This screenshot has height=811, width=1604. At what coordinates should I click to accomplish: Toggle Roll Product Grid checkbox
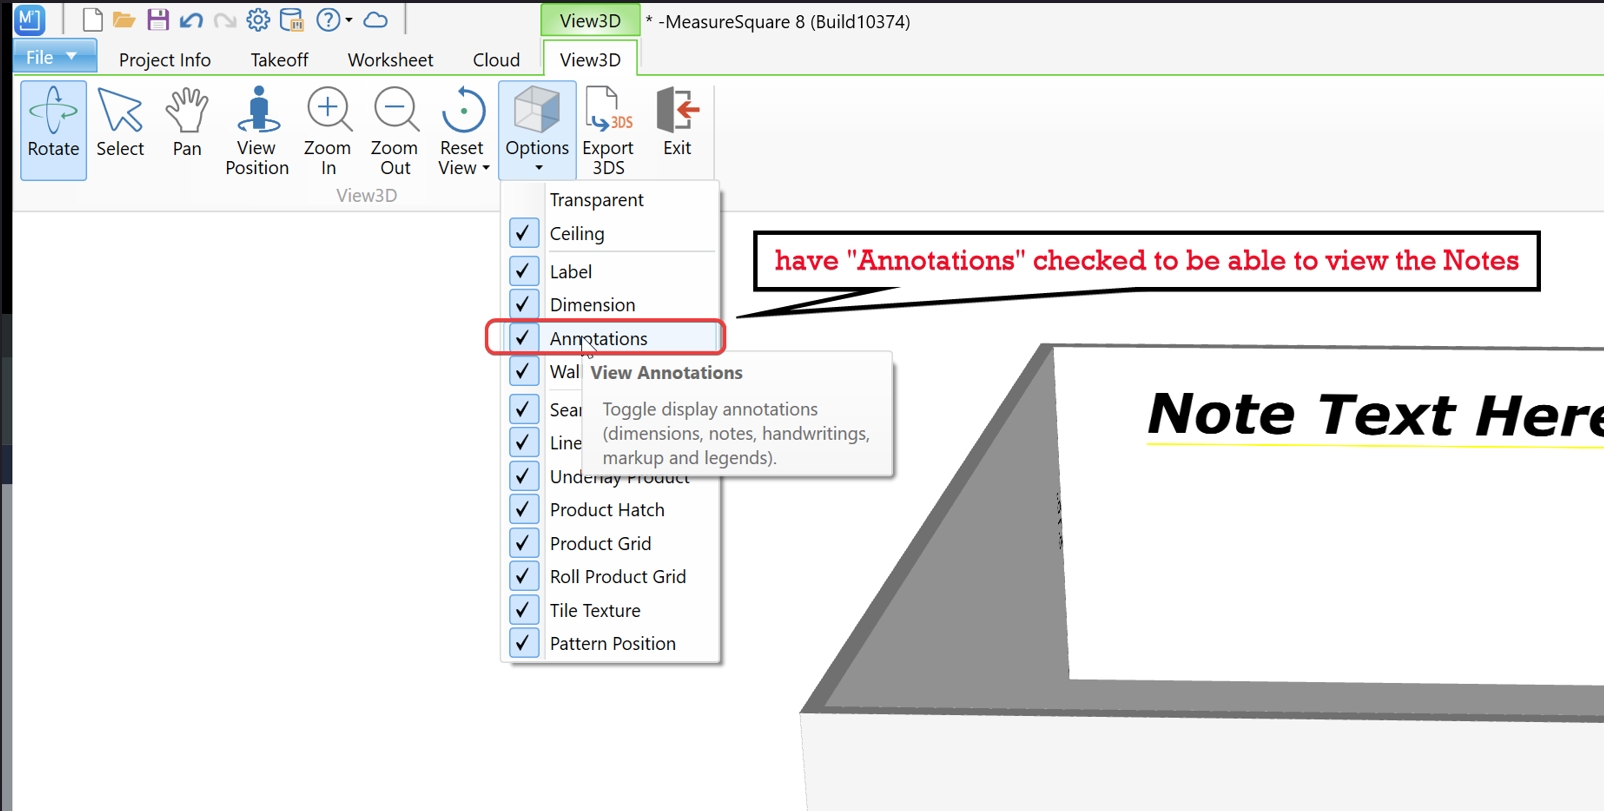pos(524,576)
